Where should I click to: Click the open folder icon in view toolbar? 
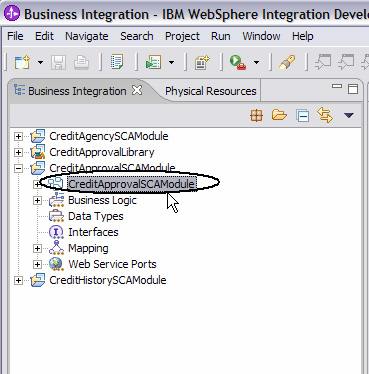pos(279,115)
